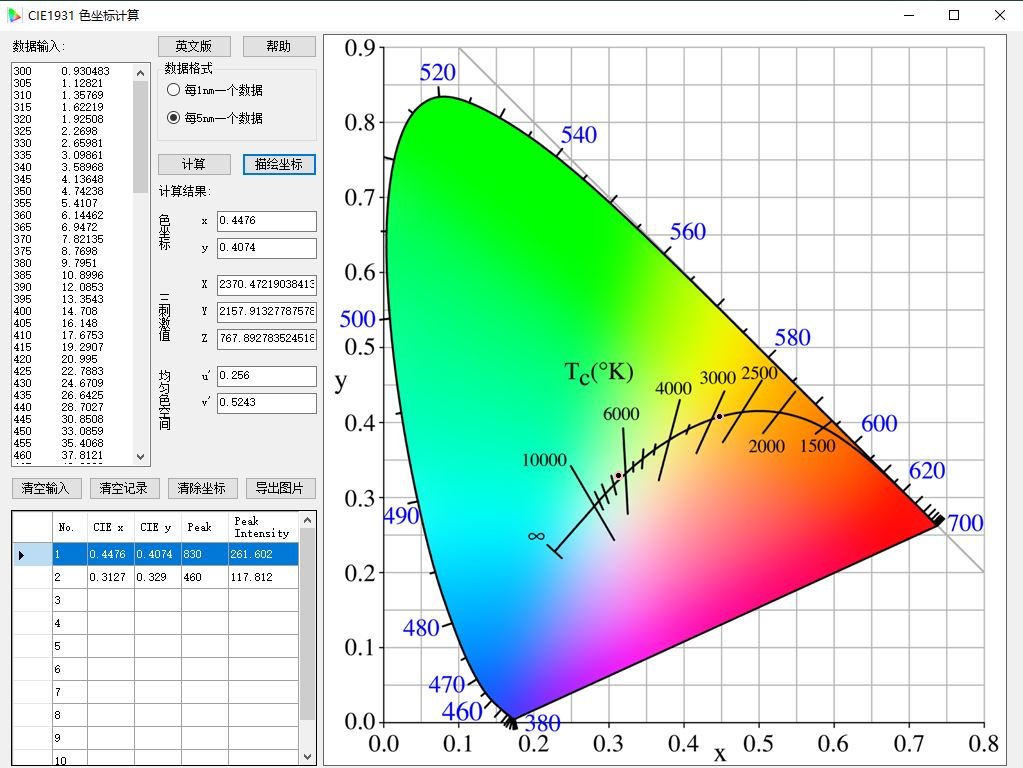Click the results table scroll-down arrow
This screenshot has width=1023, height=768.
click(x=307, y=757)
